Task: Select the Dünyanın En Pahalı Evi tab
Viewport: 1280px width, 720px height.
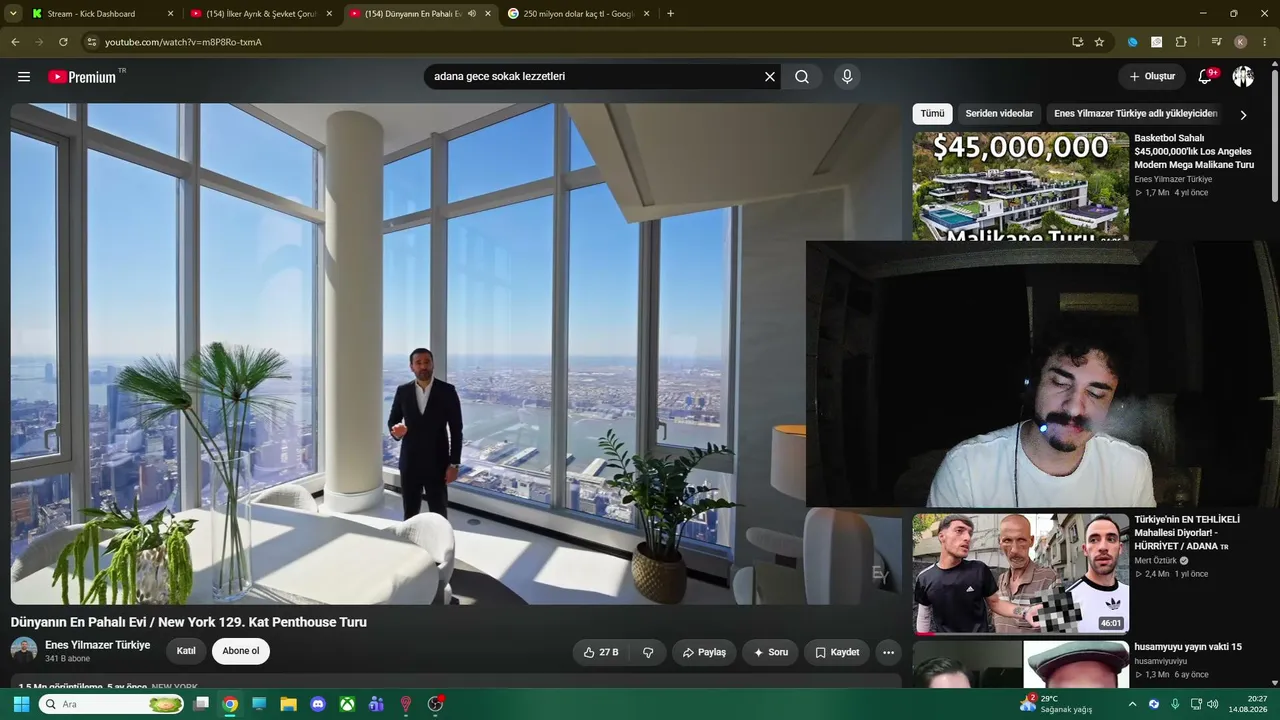Action: click(420, 14)
